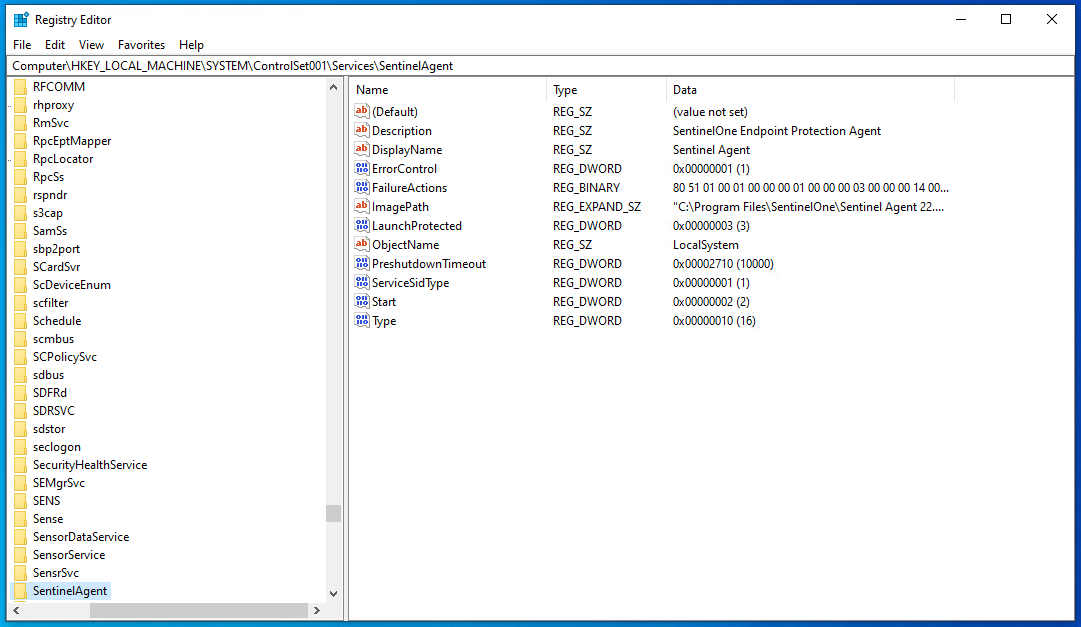Click the PreshutdownTimeout DWORD icon
The image size is (1081, 627).
[x=362, y=263]
